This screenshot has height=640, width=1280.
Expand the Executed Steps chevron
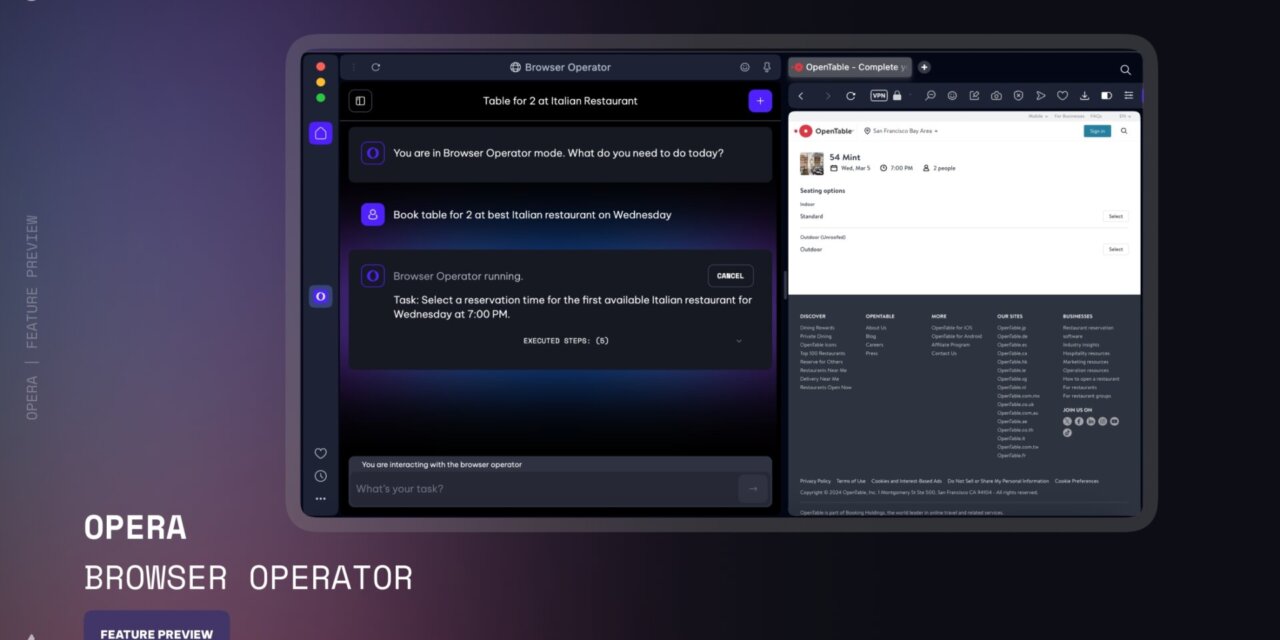[x=739, y=341]
